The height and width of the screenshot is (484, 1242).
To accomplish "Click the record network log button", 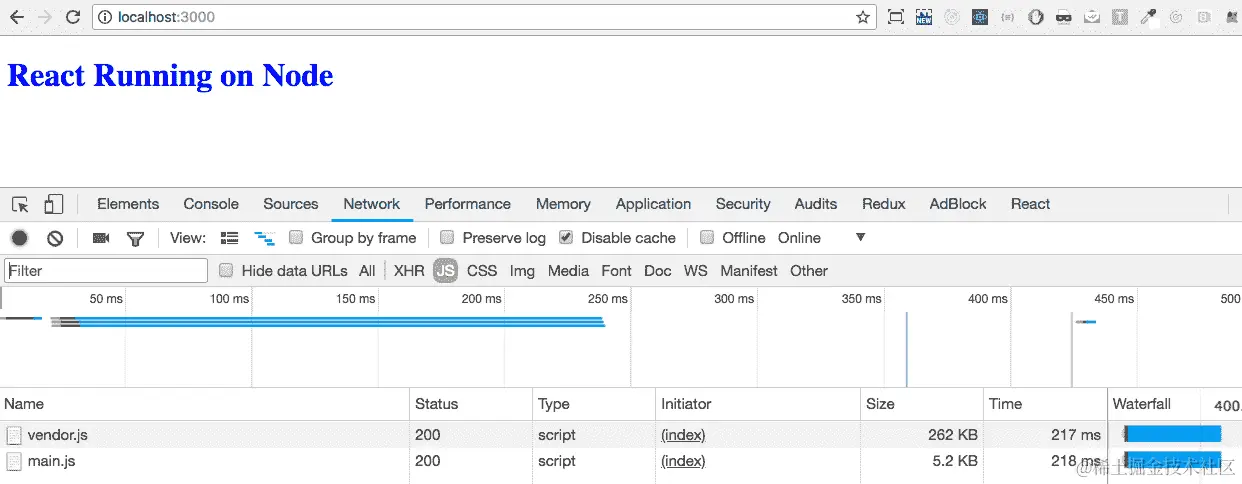I will pos(20,238).
